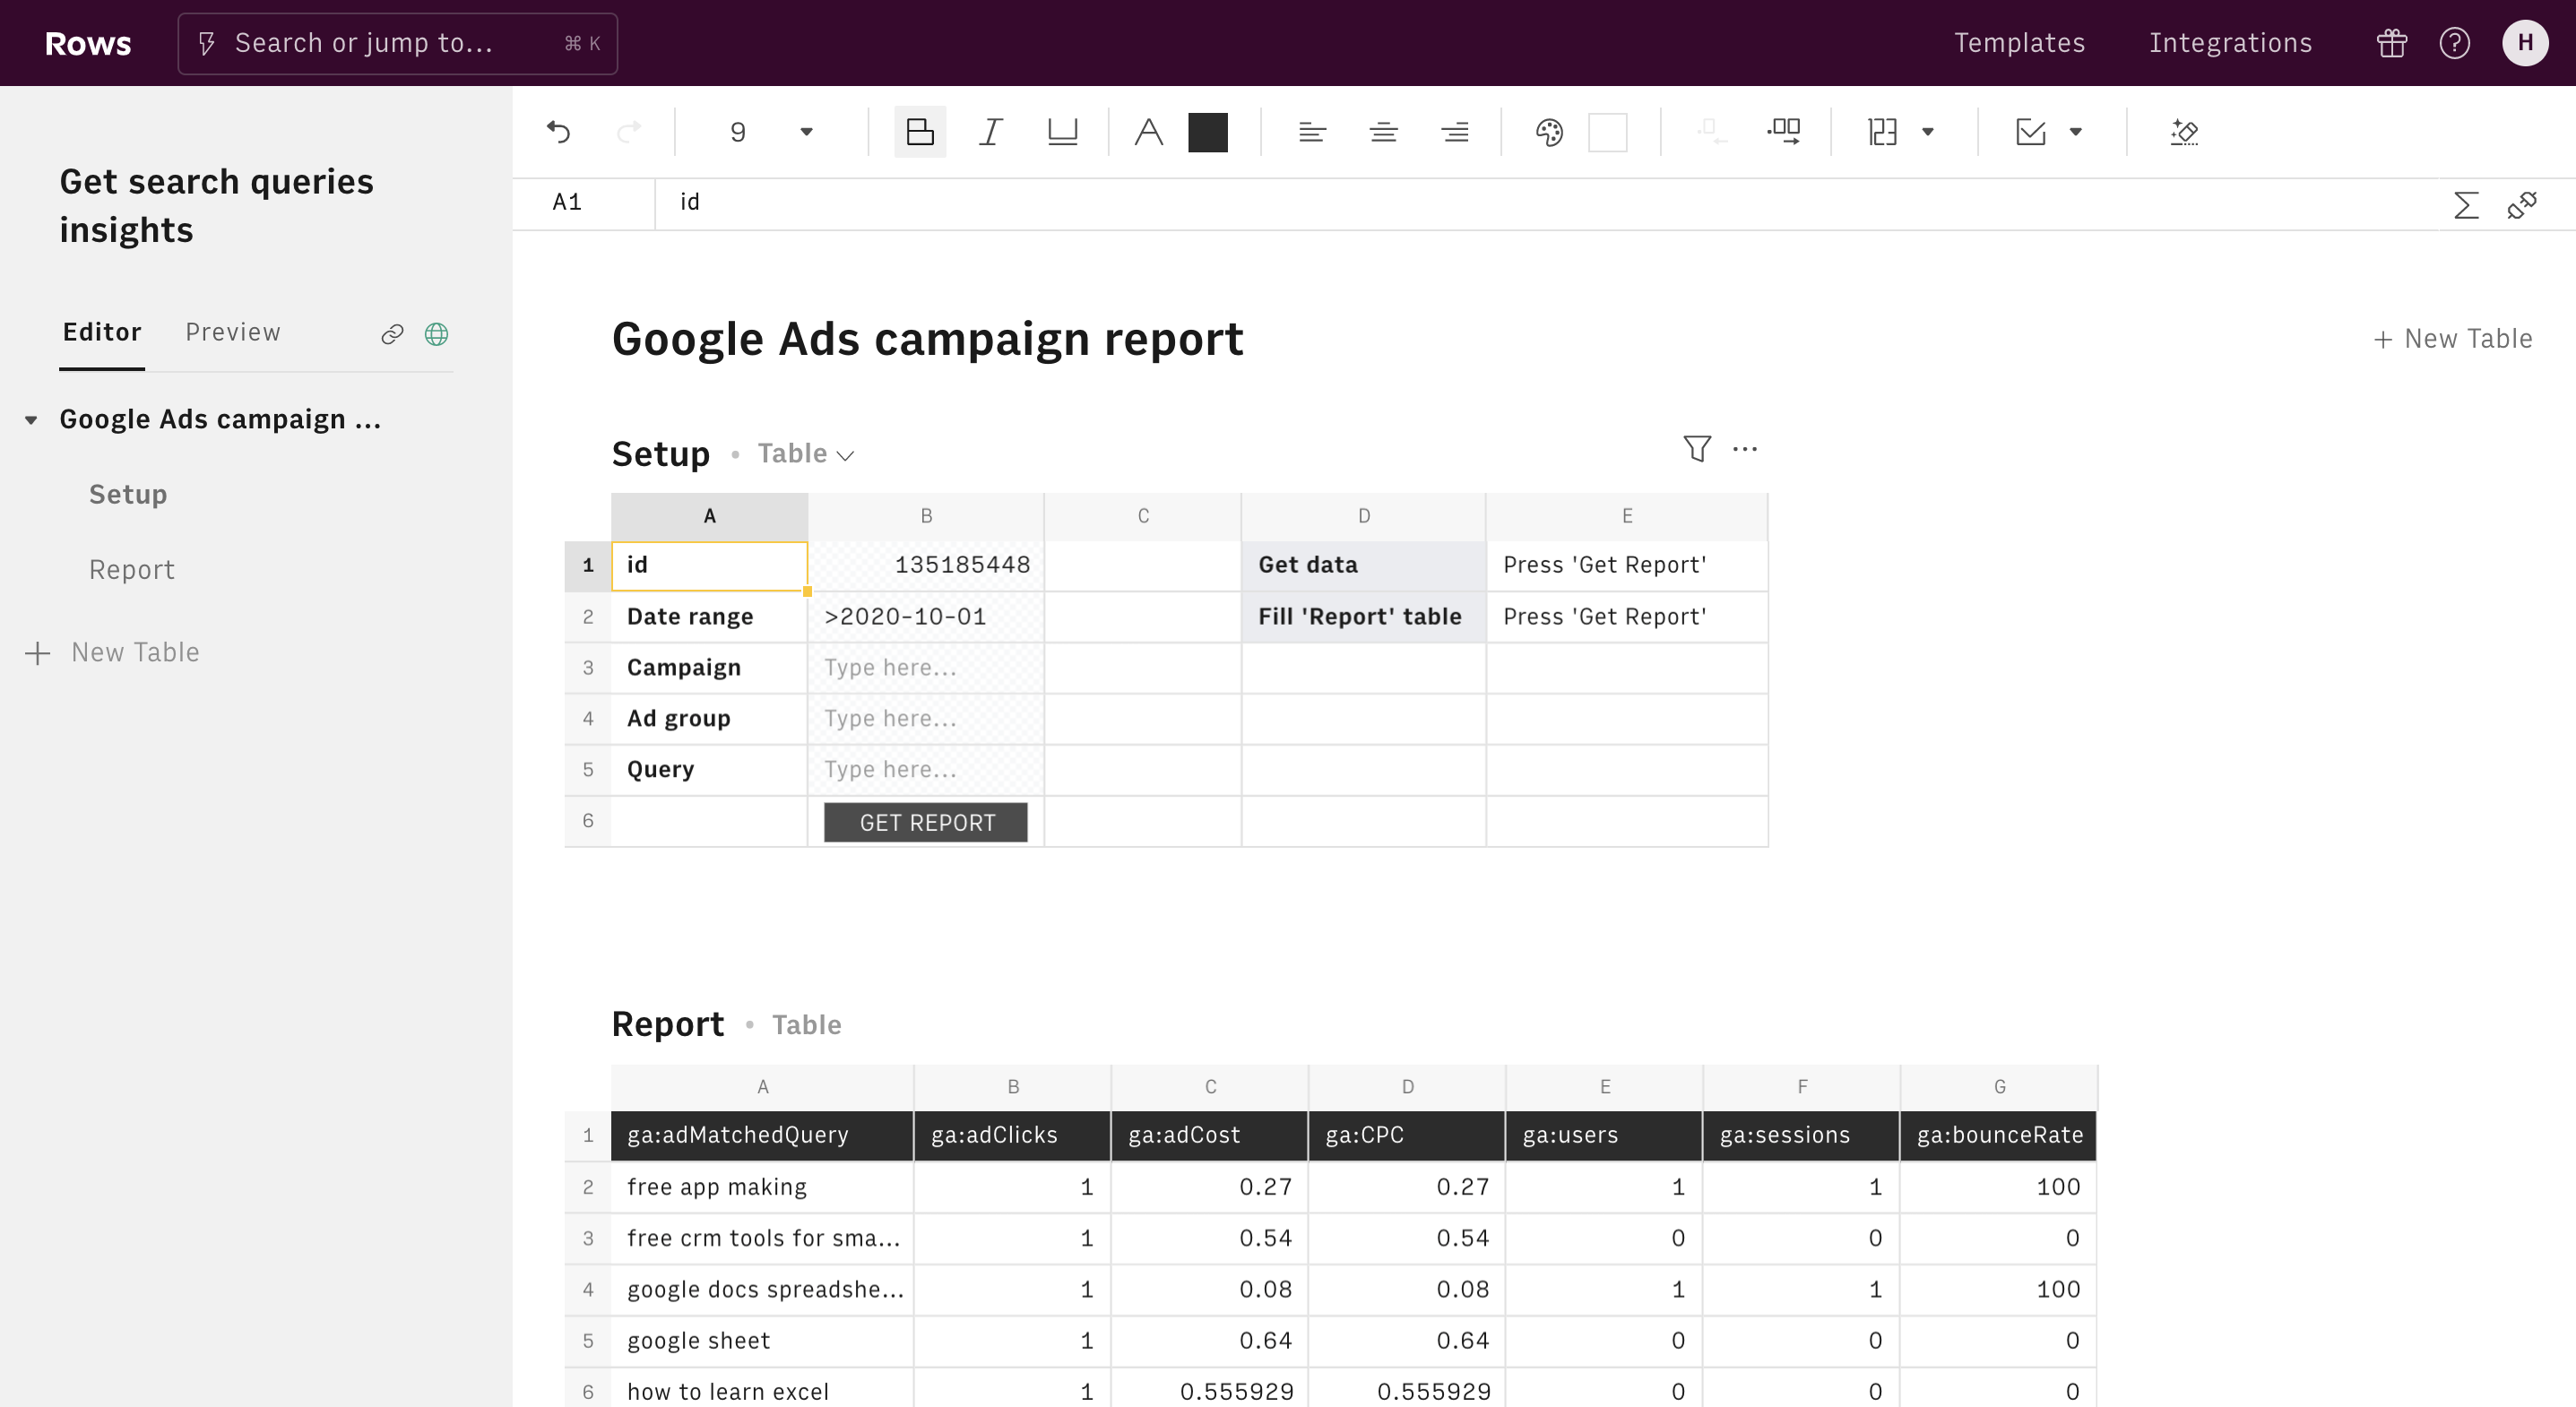This screenshot has height=1407, width=2576.
Task: Click the underline formatting icon
Action: click(x=1062, y=130)
